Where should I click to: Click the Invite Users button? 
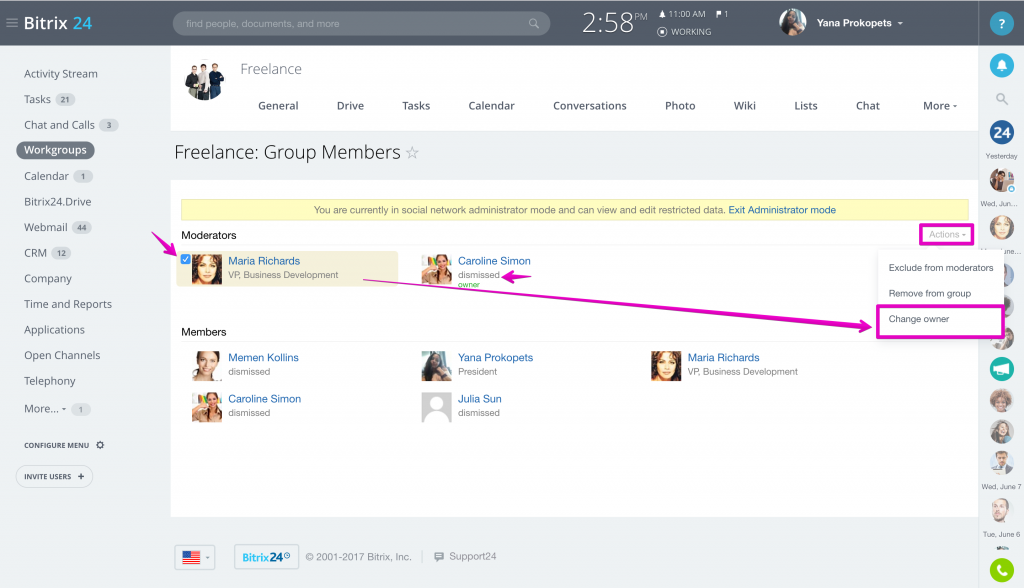coord(54,476)
